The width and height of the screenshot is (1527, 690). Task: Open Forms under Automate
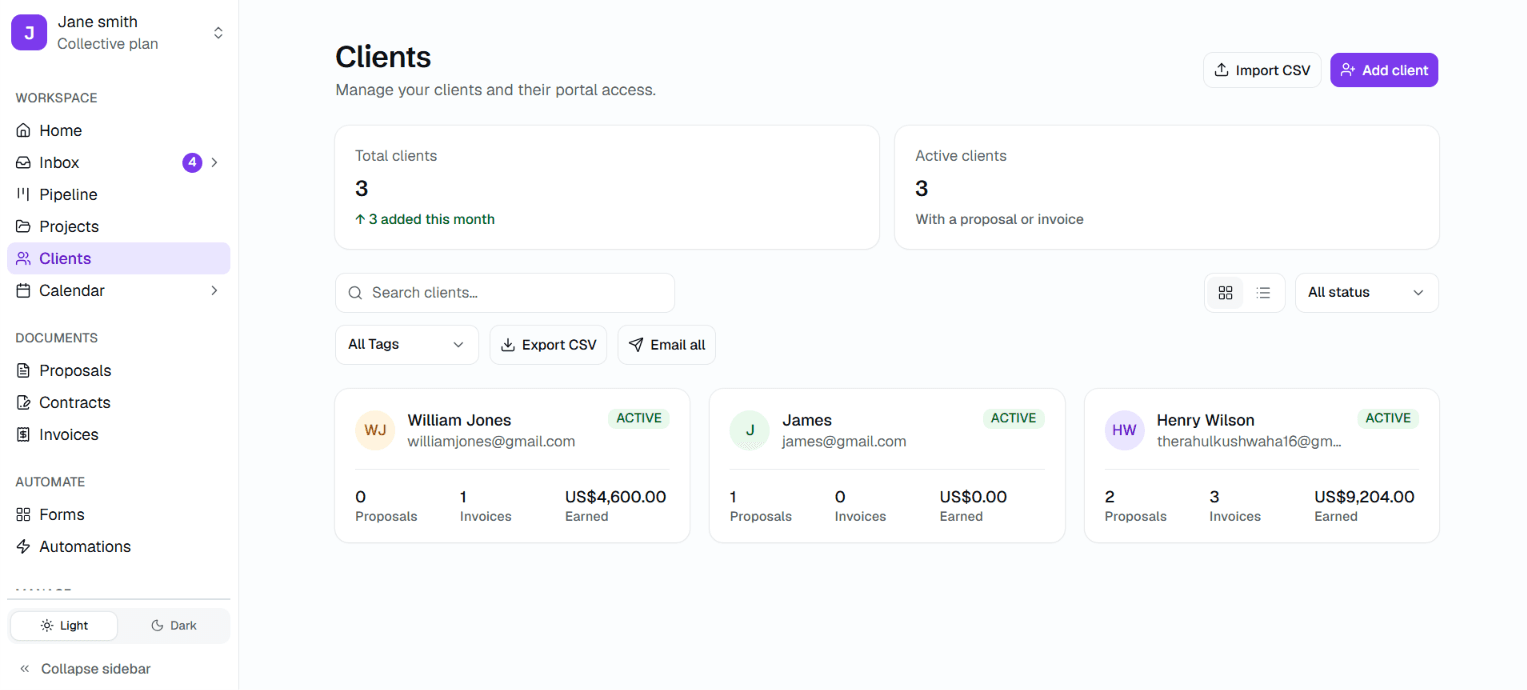(118, 514)
